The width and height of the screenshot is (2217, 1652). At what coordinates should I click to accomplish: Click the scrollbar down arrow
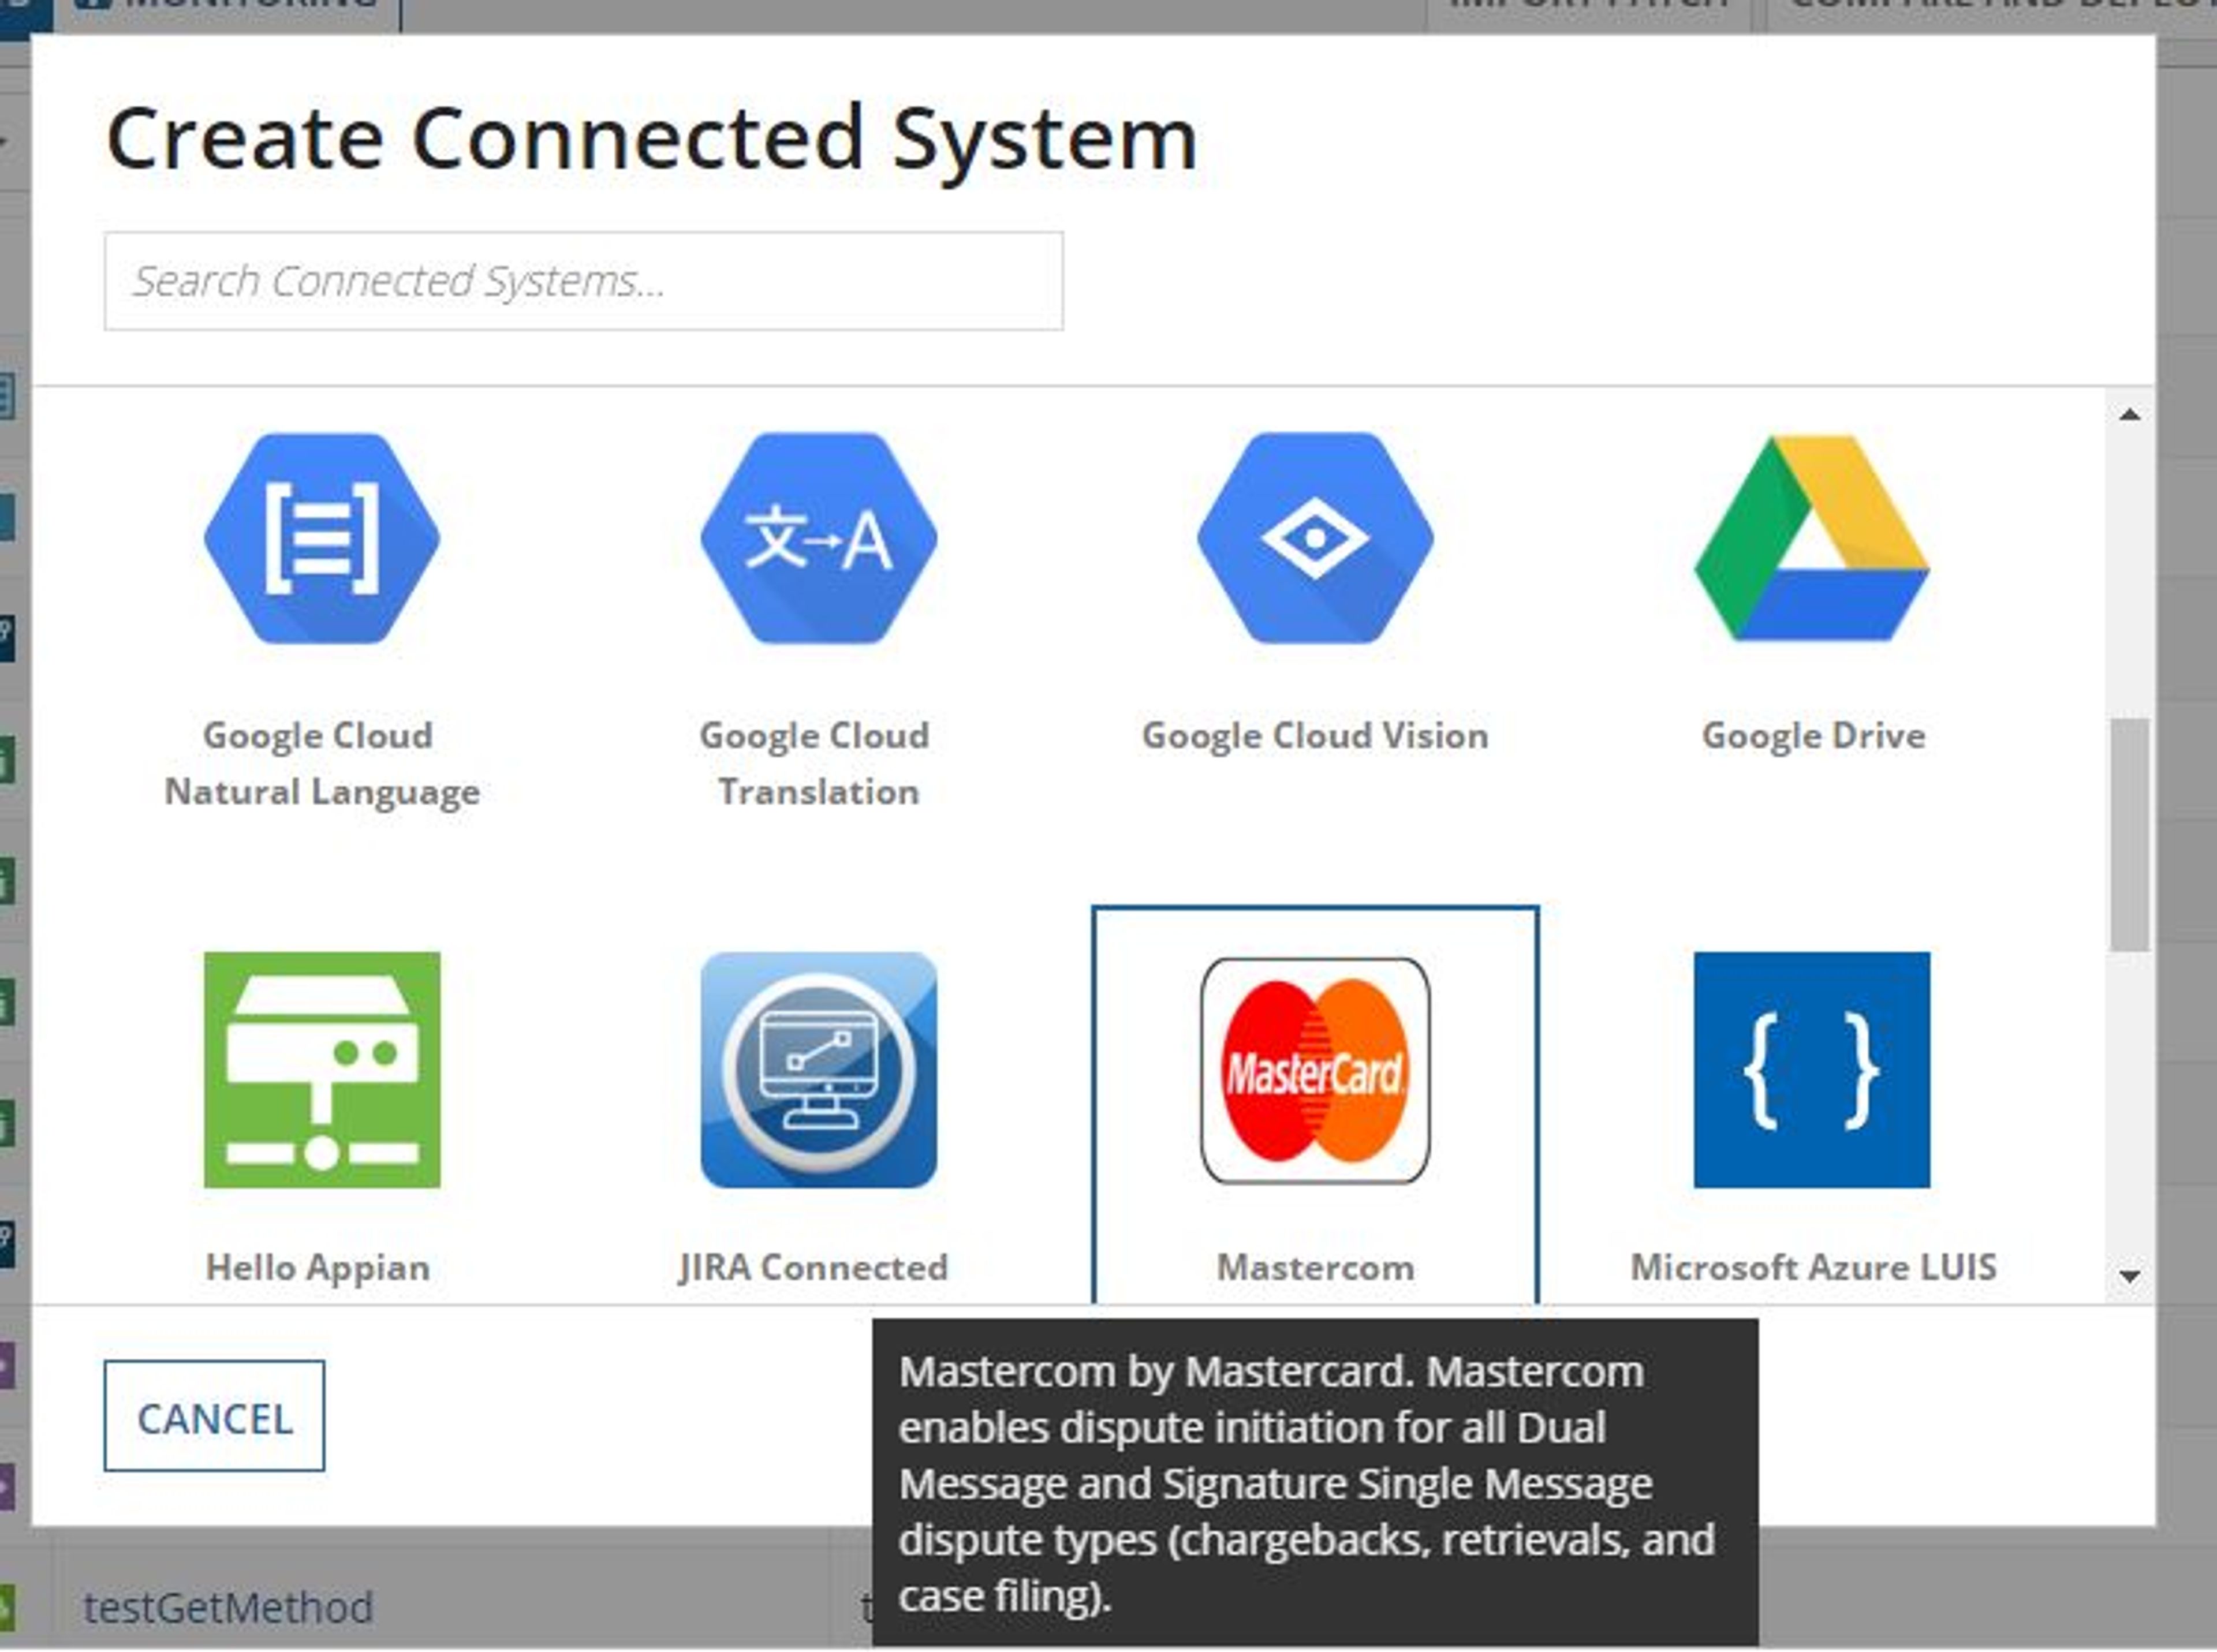(x=2130, y=1277)
